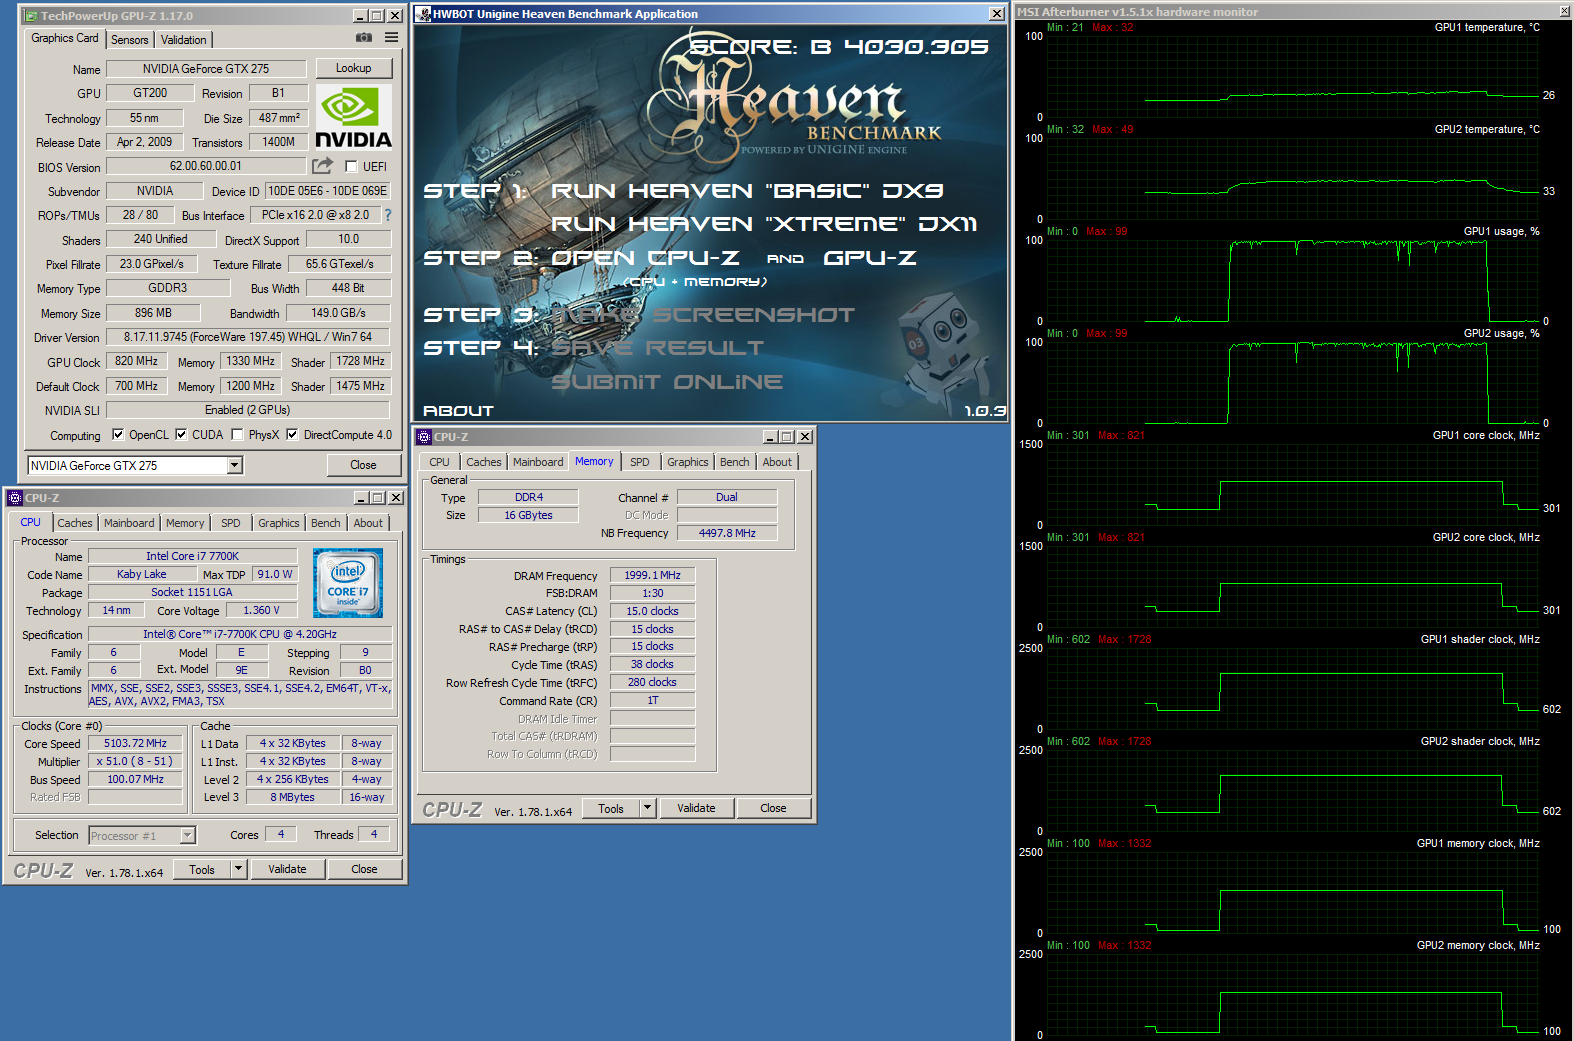Switch to the Sensors tab in GPU-Z
1574x1041 pixels.
tap(130, 40)
